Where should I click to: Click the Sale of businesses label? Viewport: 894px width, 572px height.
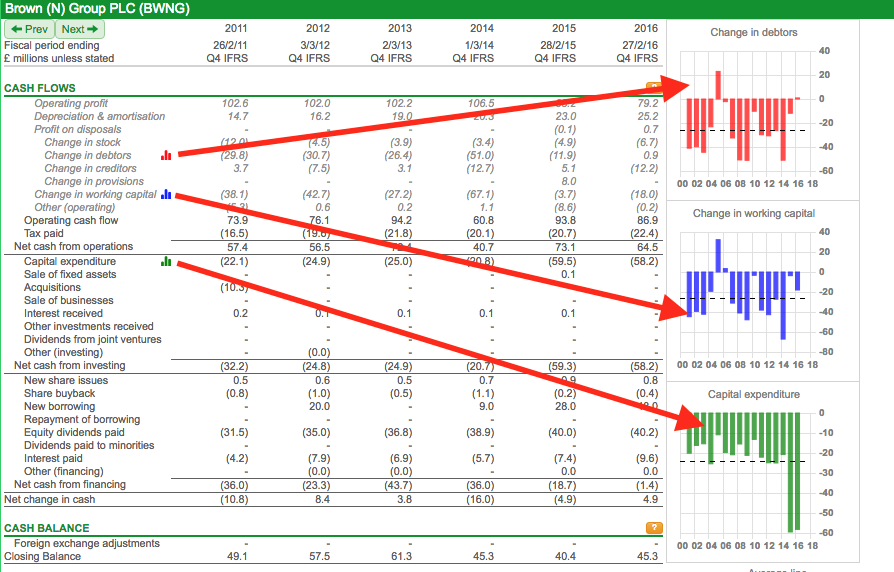point(68,301)
